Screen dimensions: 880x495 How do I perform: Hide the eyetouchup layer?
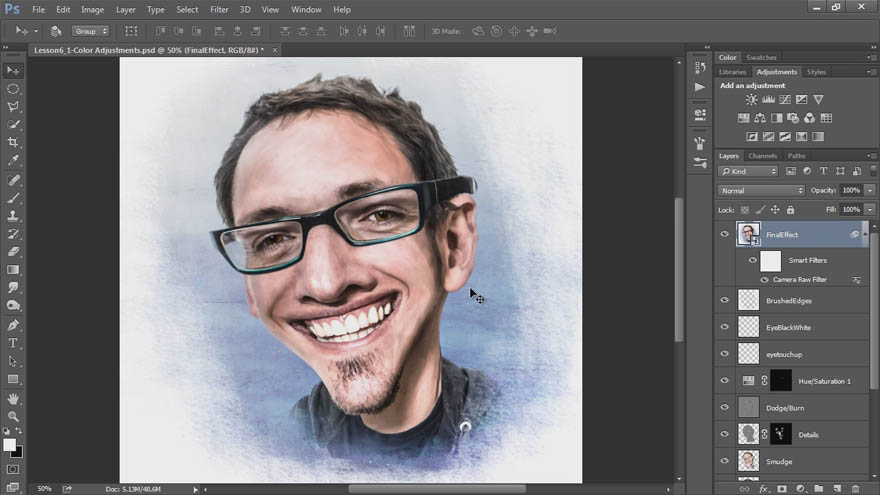point(725,354)
